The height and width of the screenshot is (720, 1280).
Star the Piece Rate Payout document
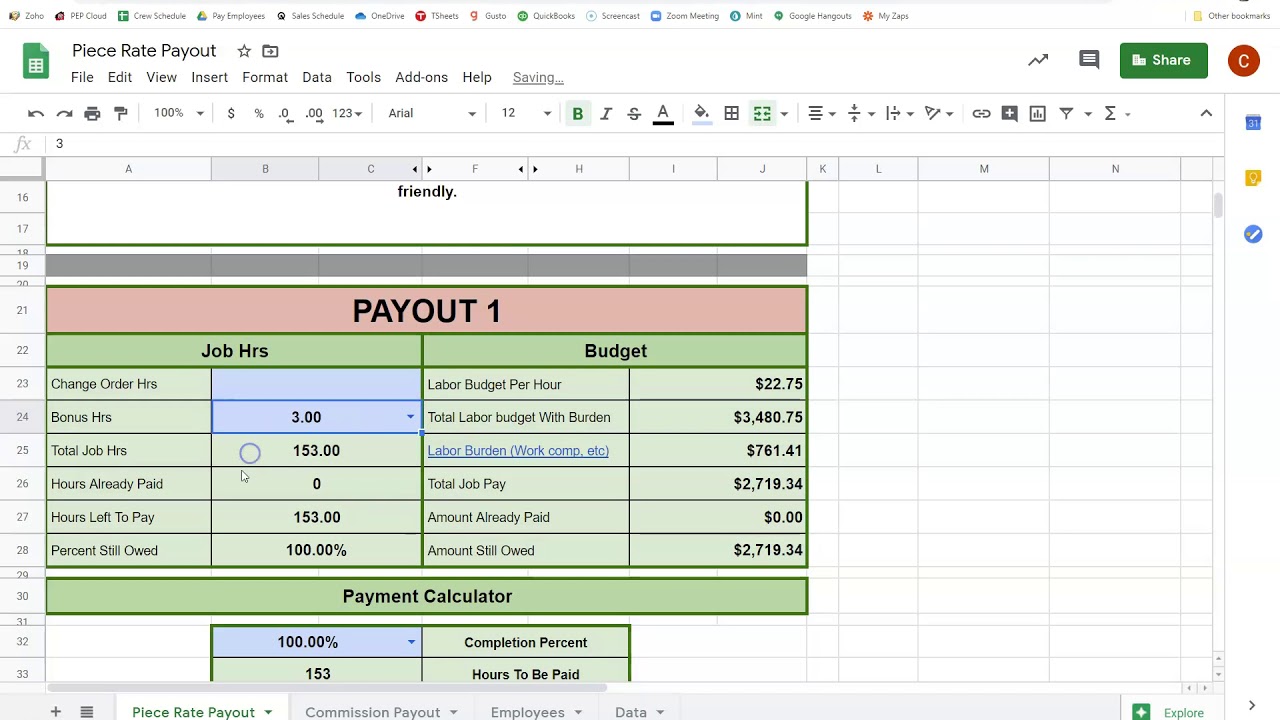pos(244,51)
